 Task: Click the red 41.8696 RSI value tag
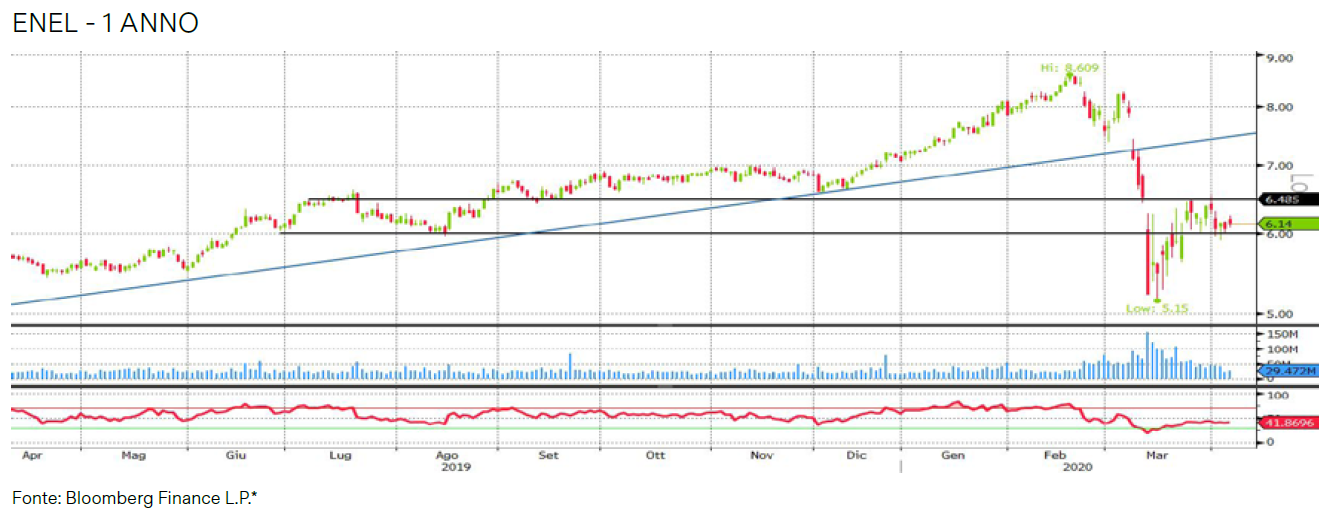coord(1288,423)
